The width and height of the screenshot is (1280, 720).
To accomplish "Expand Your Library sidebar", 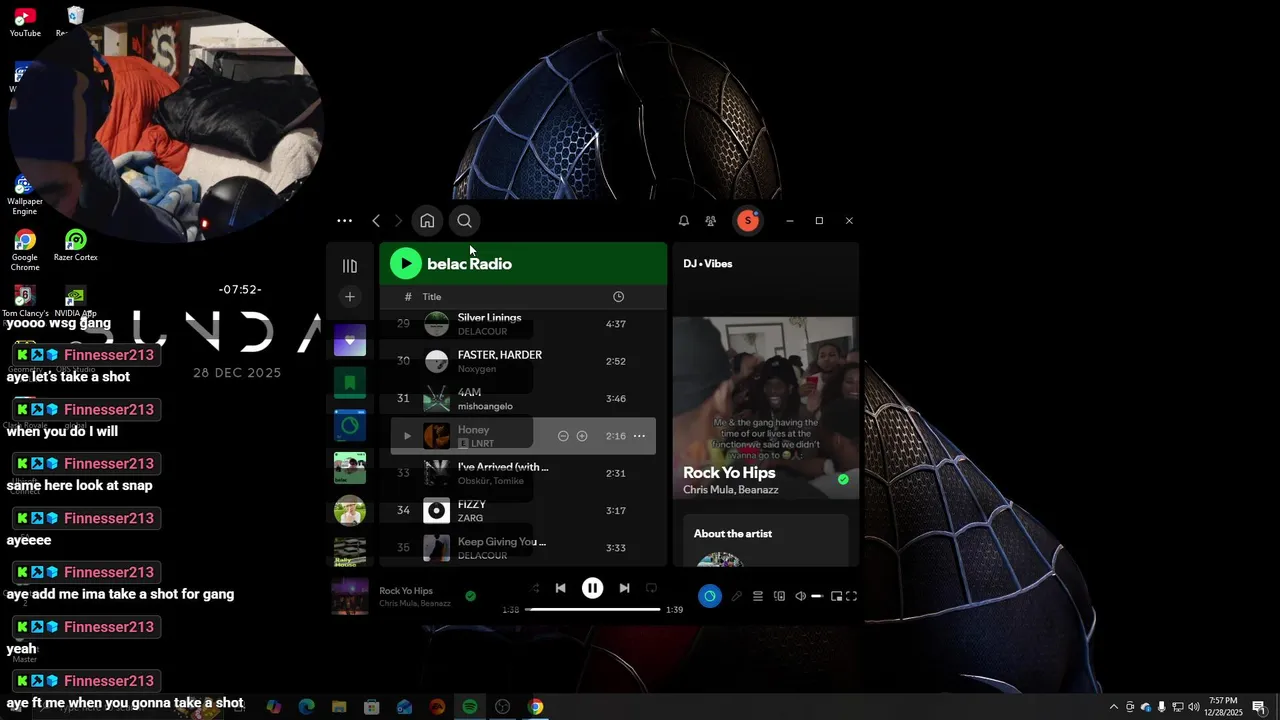I will [350, 266].
